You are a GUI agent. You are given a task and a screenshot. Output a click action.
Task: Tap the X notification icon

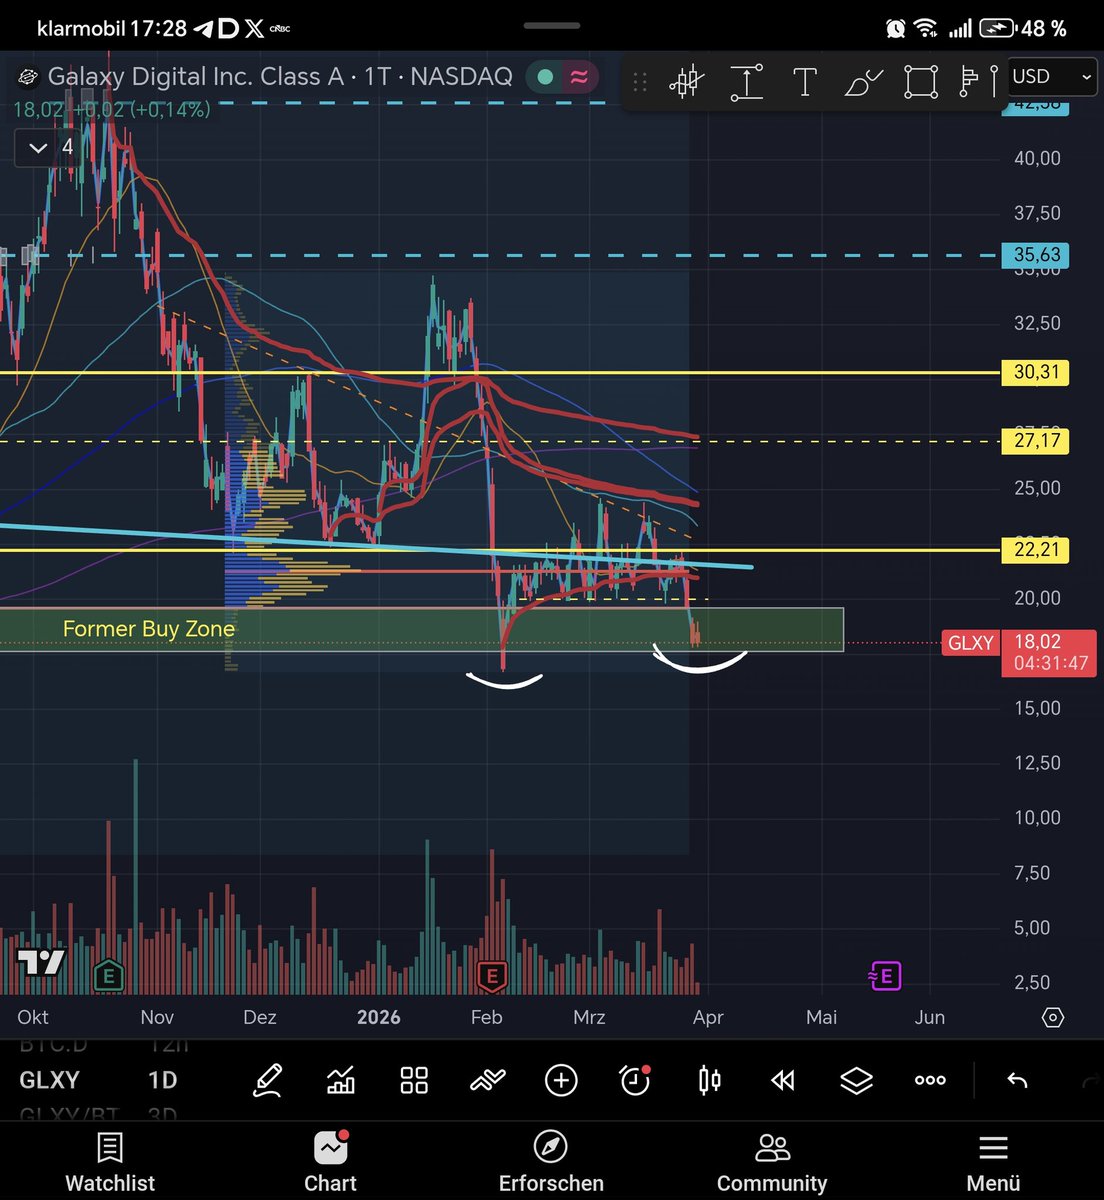[254, 28]
